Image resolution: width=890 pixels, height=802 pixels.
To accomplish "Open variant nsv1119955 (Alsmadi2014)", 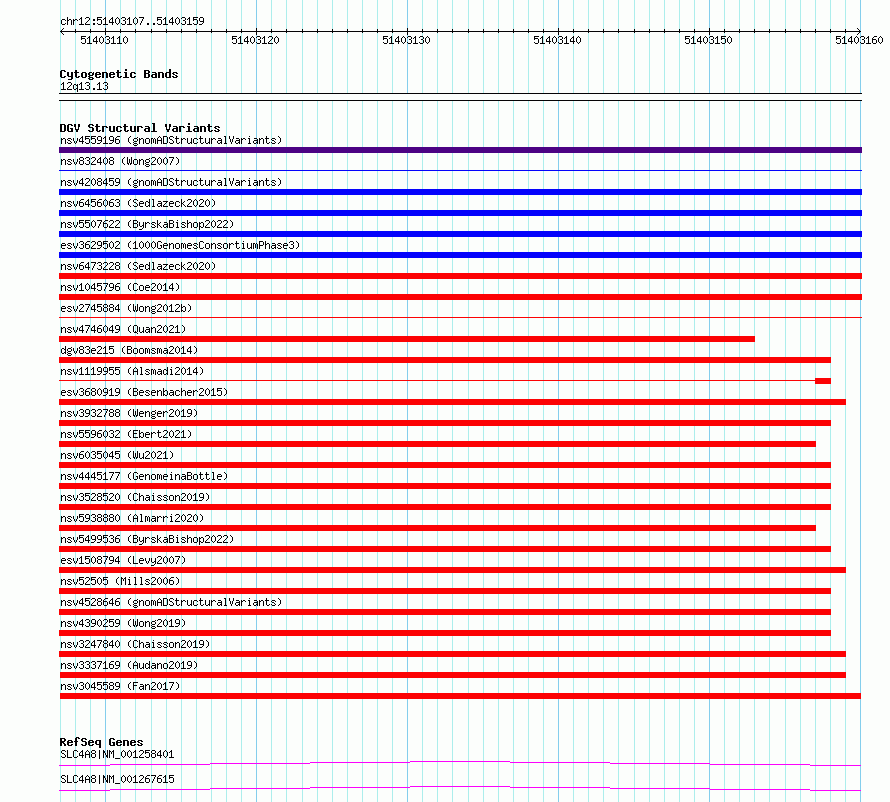I will [x=132, y=371].
